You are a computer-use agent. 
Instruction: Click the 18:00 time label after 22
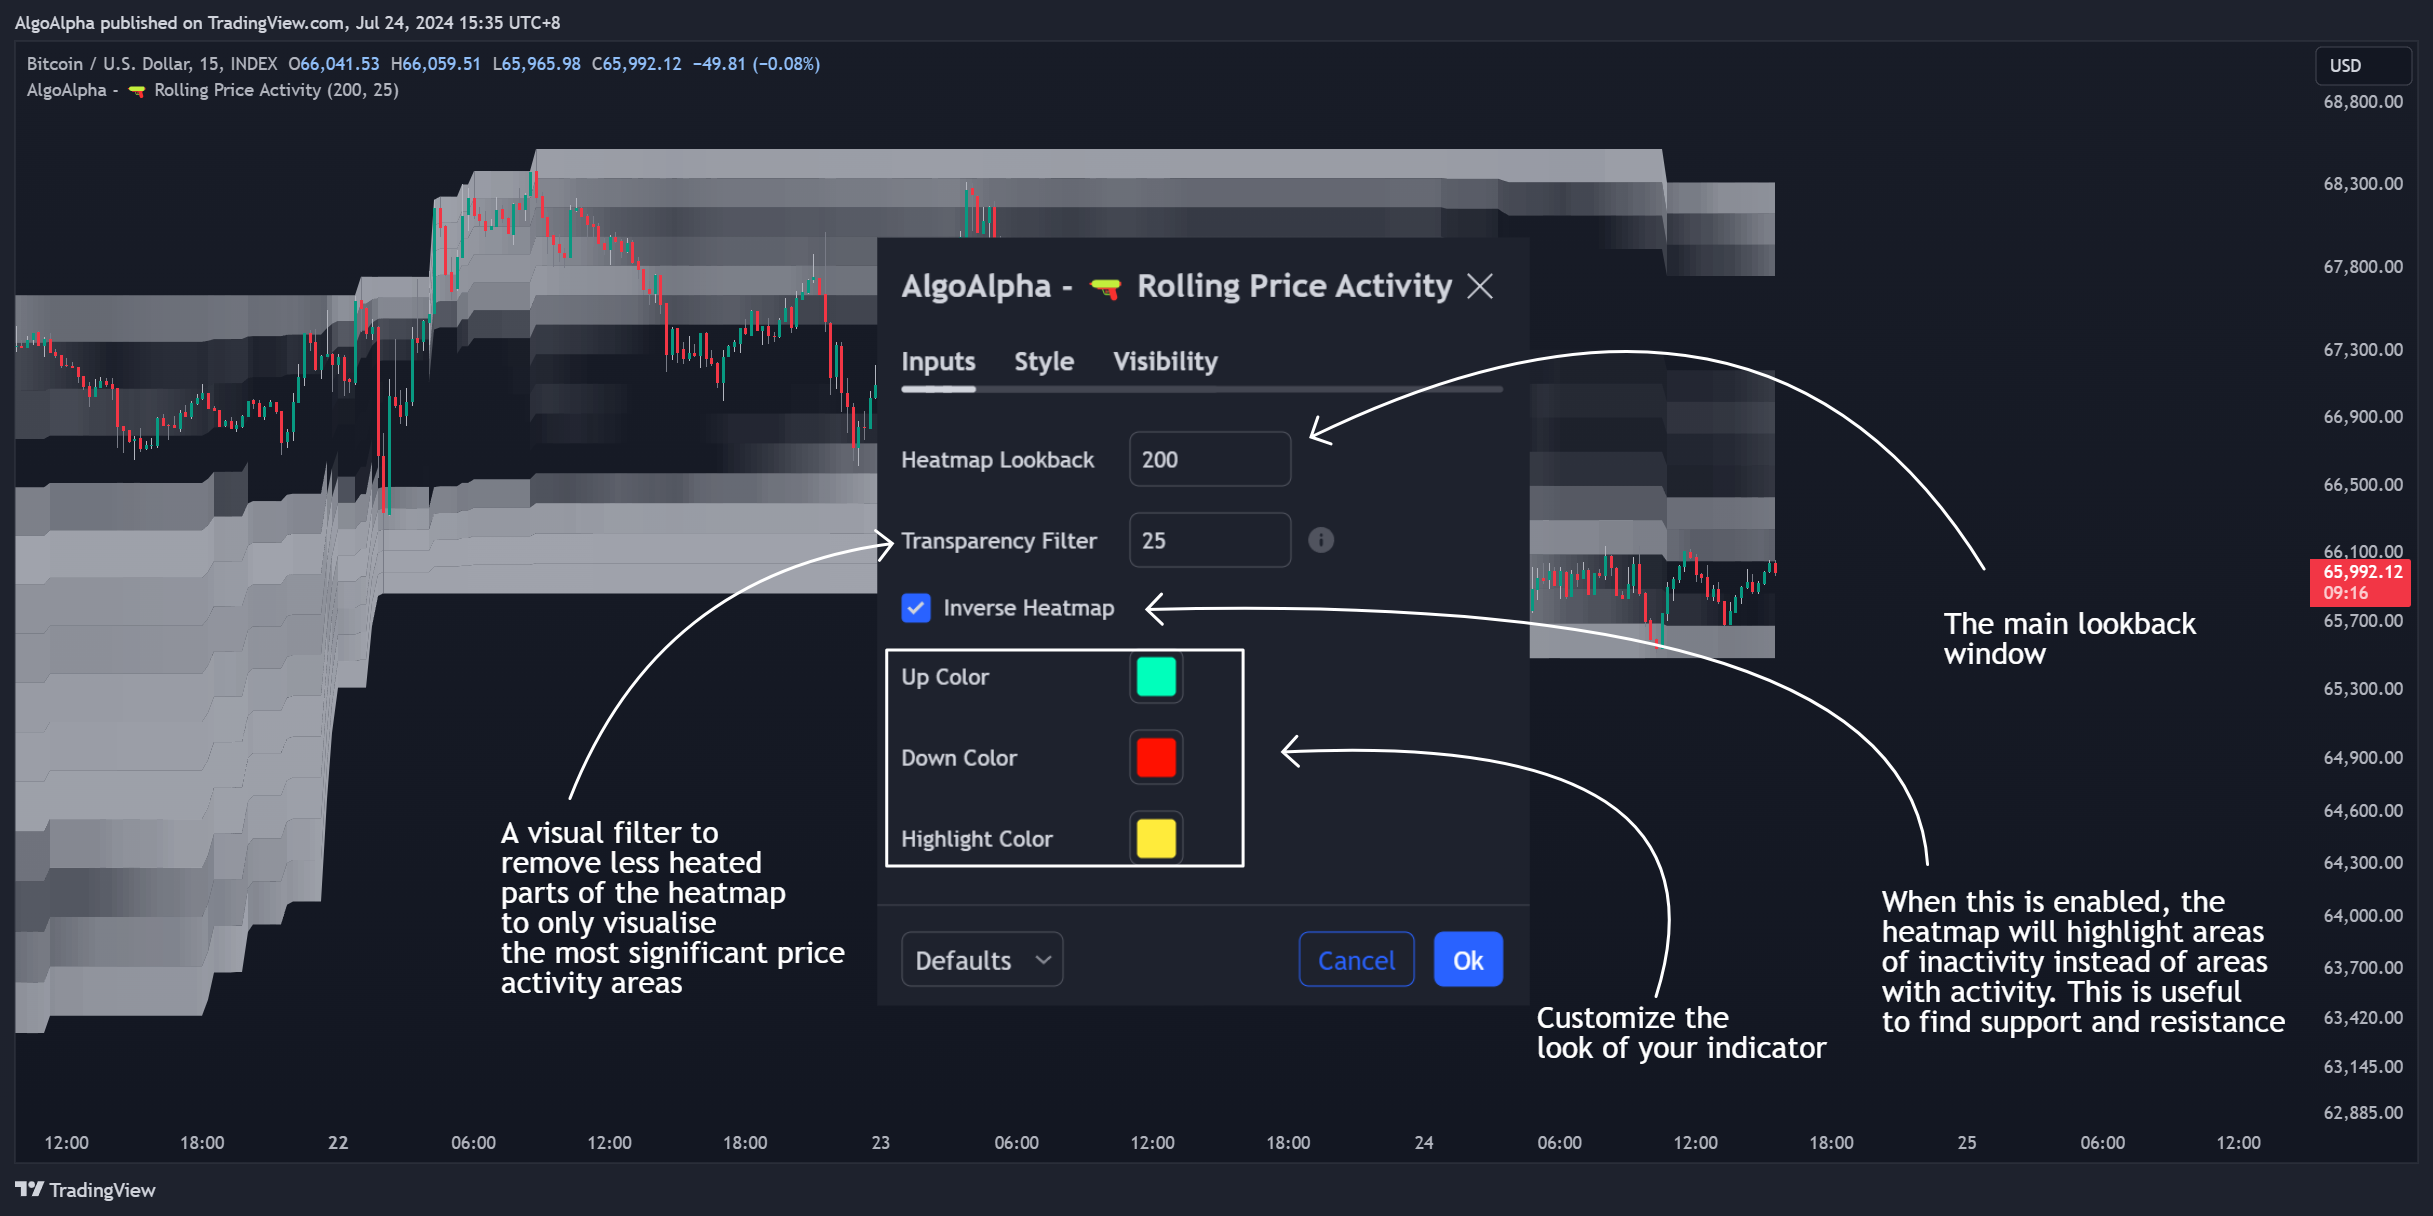[x=745, y=1142]
